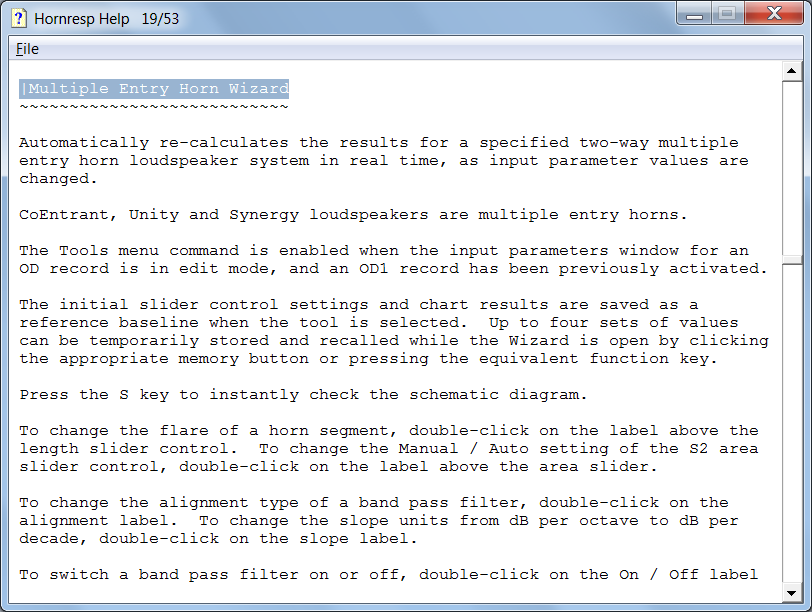Click the text 'the appropriate memory button or pressing'
Screen dimensions: 812x612
[224, 359]
